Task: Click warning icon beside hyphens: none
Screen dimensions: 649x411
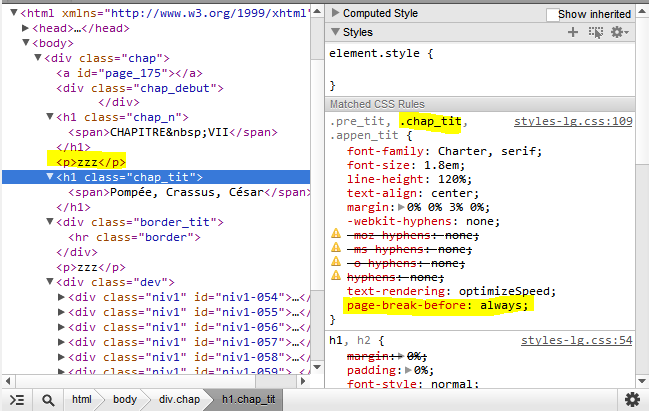Action: (336, 276)
